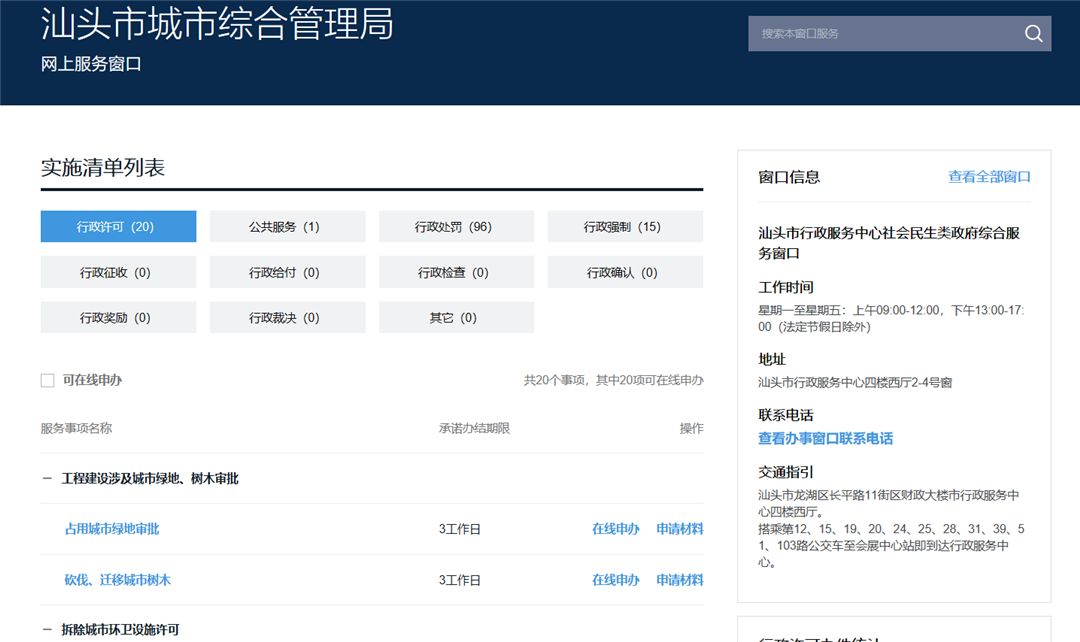Click the 承诺办结期限 column header
Viewport: 1080px width, 642px height.
click(x=475, y=428)
